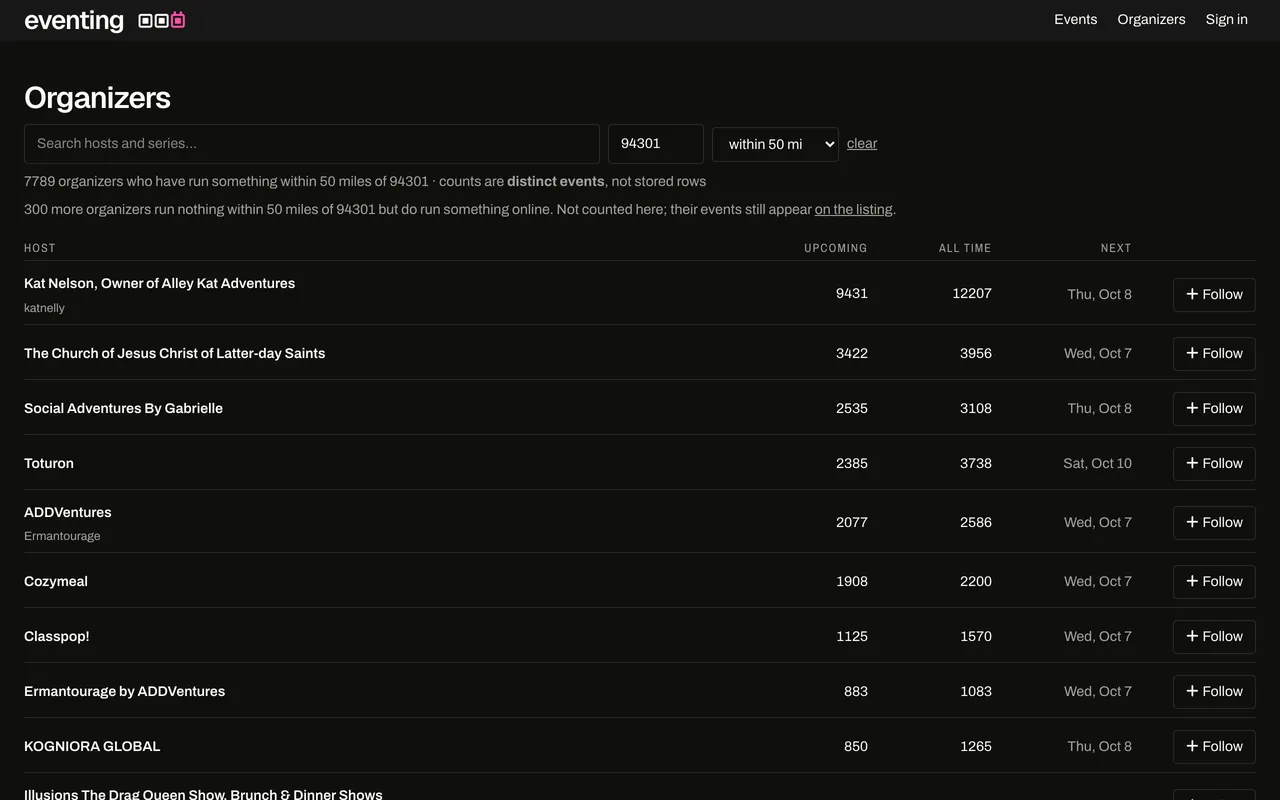Follow The Church of Jesus Christ organizer
Image resolution: width=1280 pixels, height=800 pixels.
(x=1214, y=353)
